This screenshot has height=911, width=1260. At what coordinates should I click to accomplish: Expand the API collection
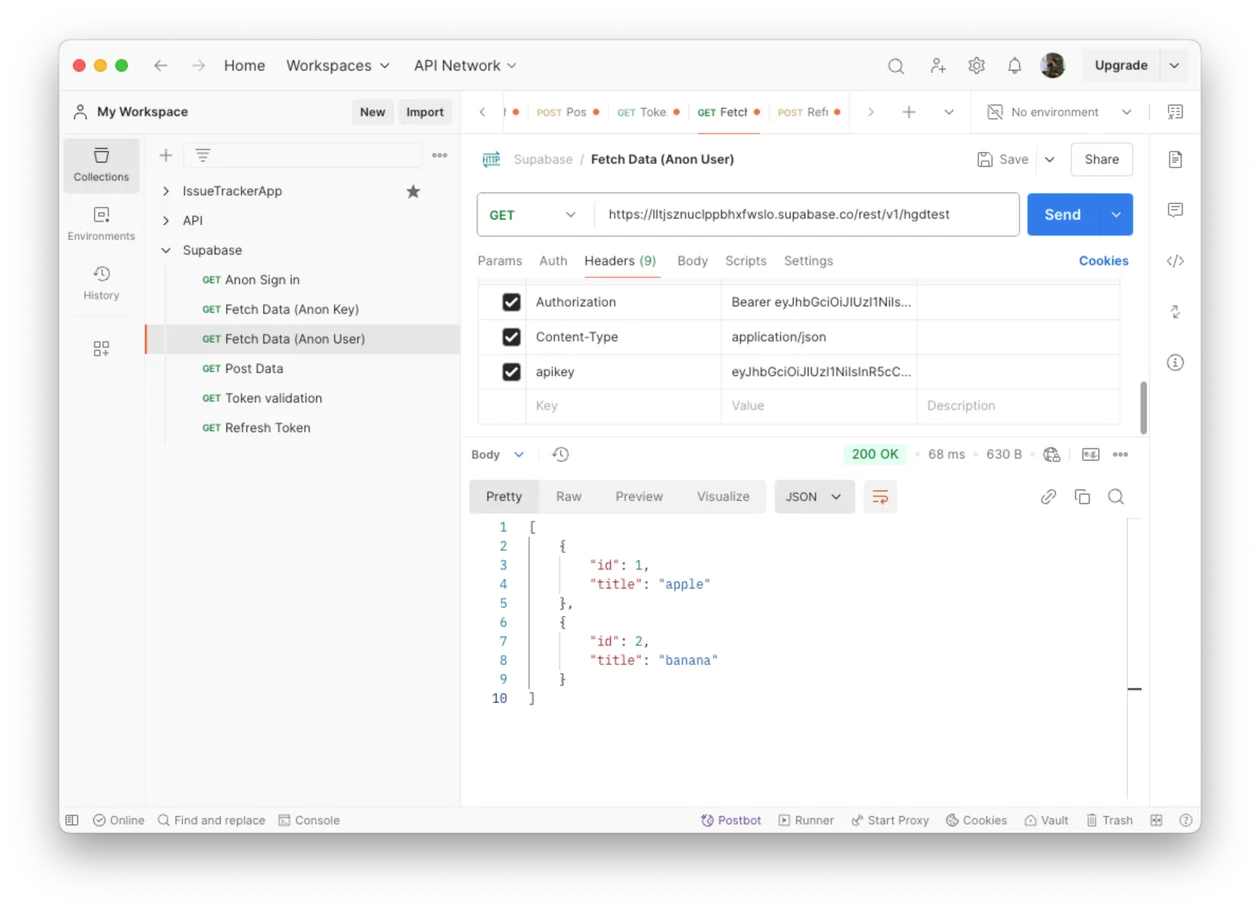click(166, 220)
